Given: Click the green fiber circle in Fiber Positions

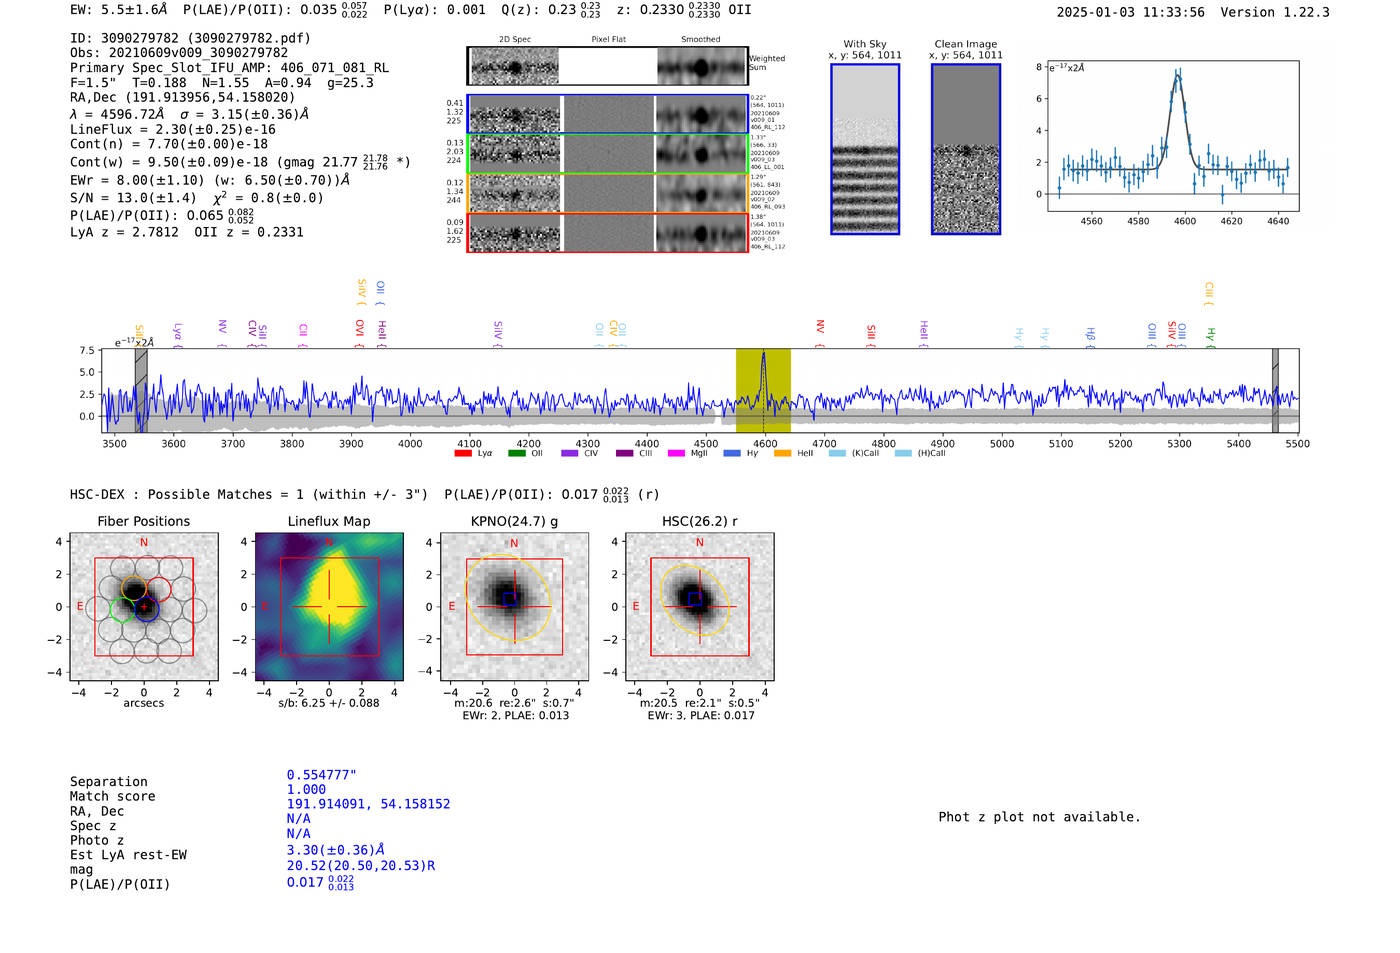Looking at the screenshot, I should tap(122, 610).
